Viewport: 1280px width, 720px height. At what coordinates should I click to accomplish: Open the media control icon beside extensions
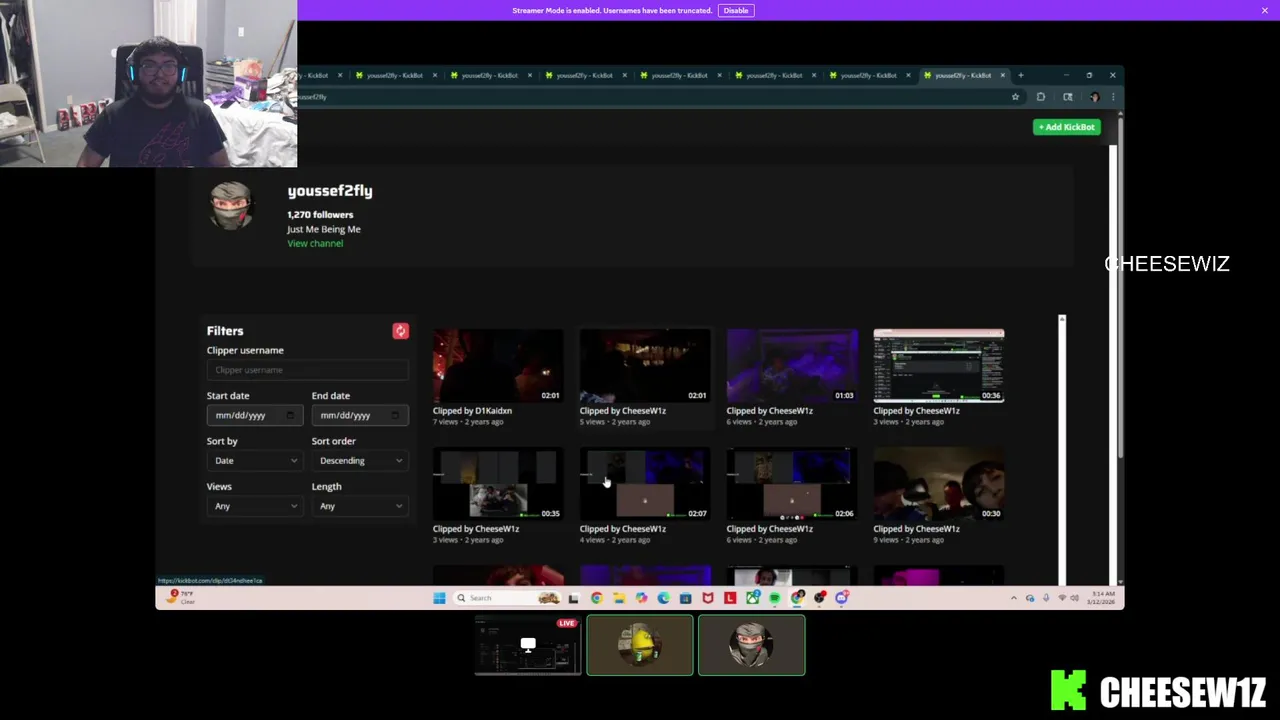(x=1068, y=97)
